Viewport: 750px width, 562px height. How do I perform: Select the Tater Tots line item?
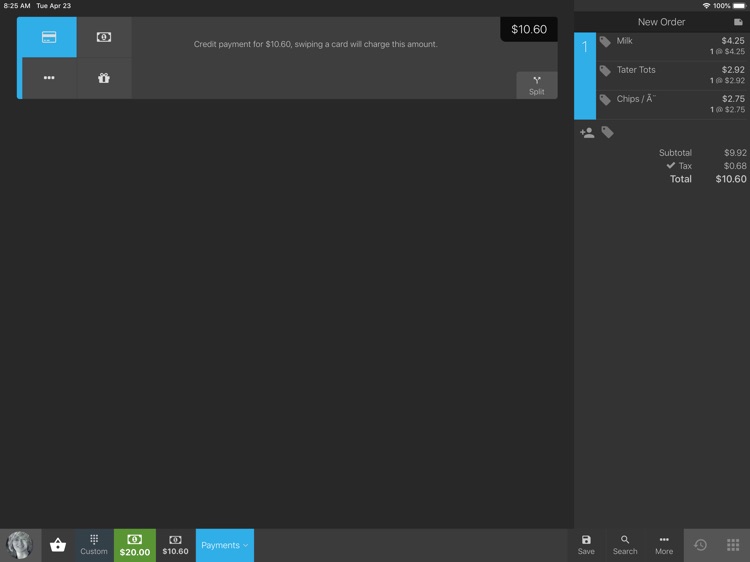click(673, 75)
